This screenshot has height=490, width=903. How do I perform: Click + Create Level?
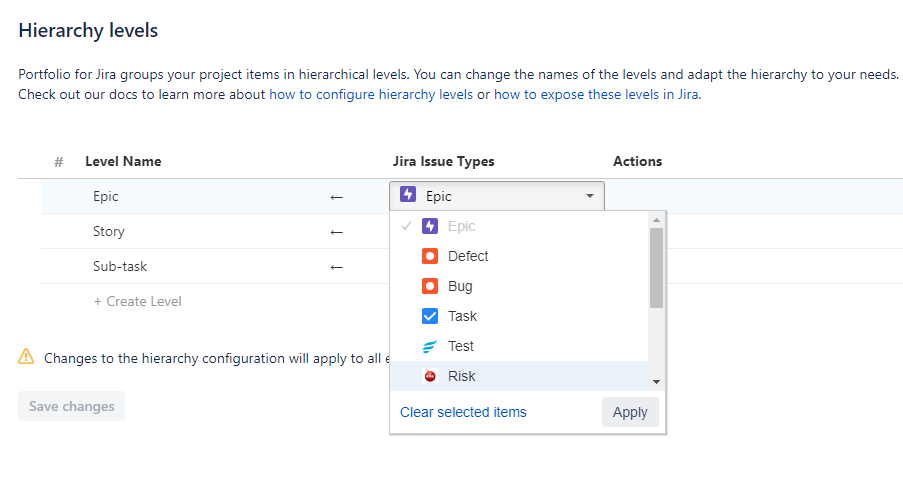coord(137,301)
